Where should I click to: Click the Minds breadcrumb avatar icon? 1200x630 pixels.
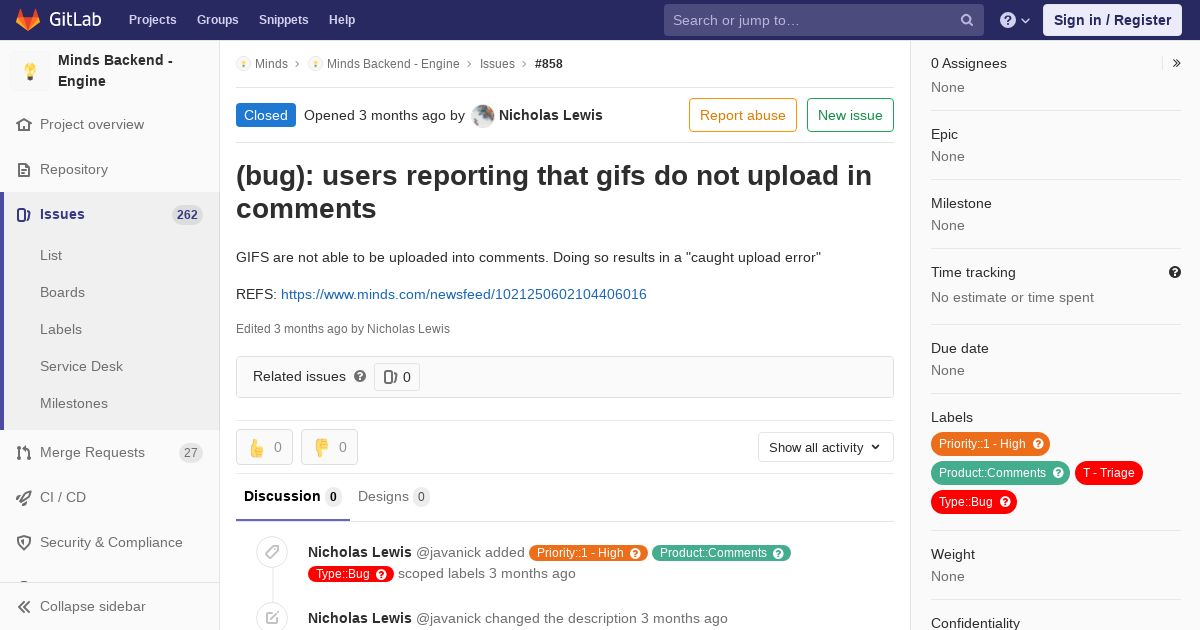pyautogui.click(x=243, y=64)
